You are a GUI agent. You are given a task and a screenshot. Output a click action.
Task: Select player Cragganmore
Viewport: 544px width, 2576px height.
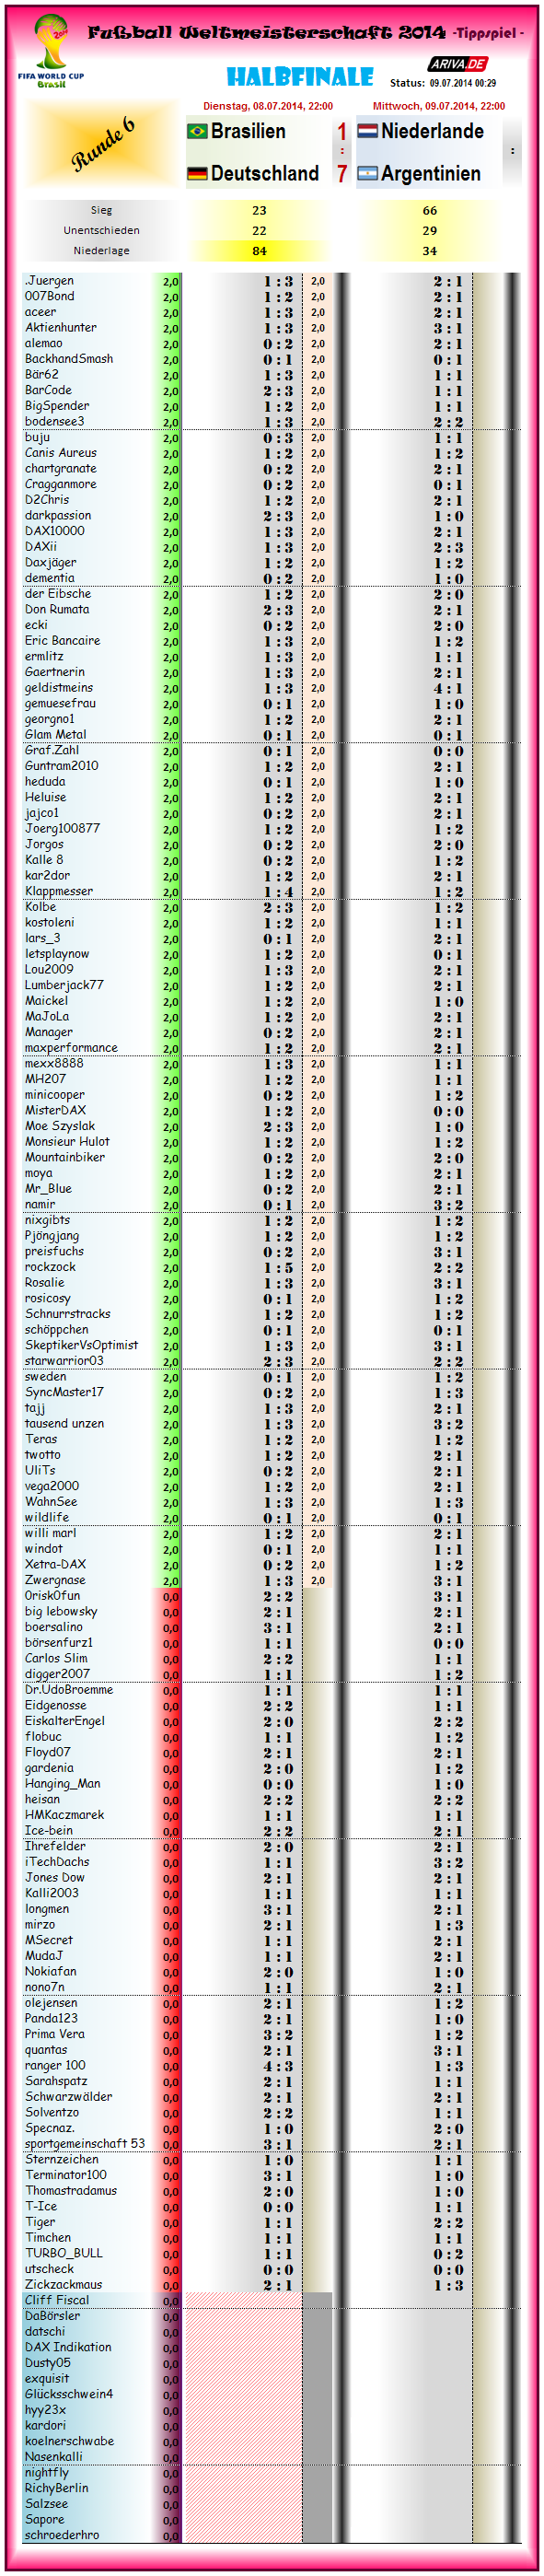(60, 484)
